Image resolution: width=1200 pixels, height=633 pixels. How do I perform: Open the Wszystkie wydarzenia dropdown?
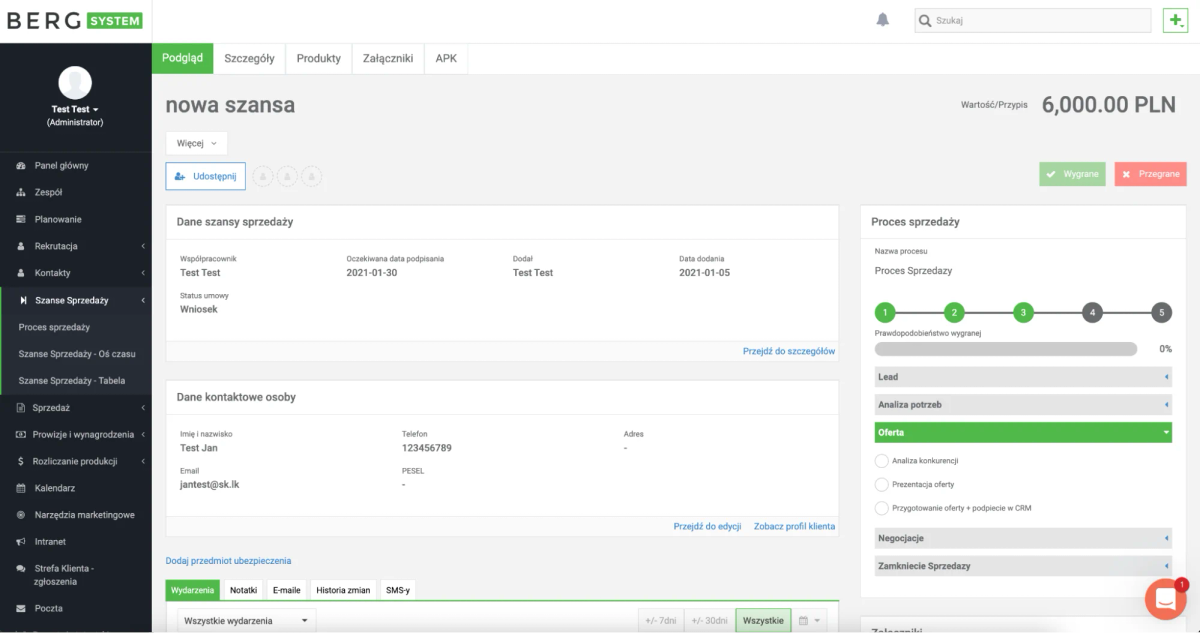[x=246, y=621]
